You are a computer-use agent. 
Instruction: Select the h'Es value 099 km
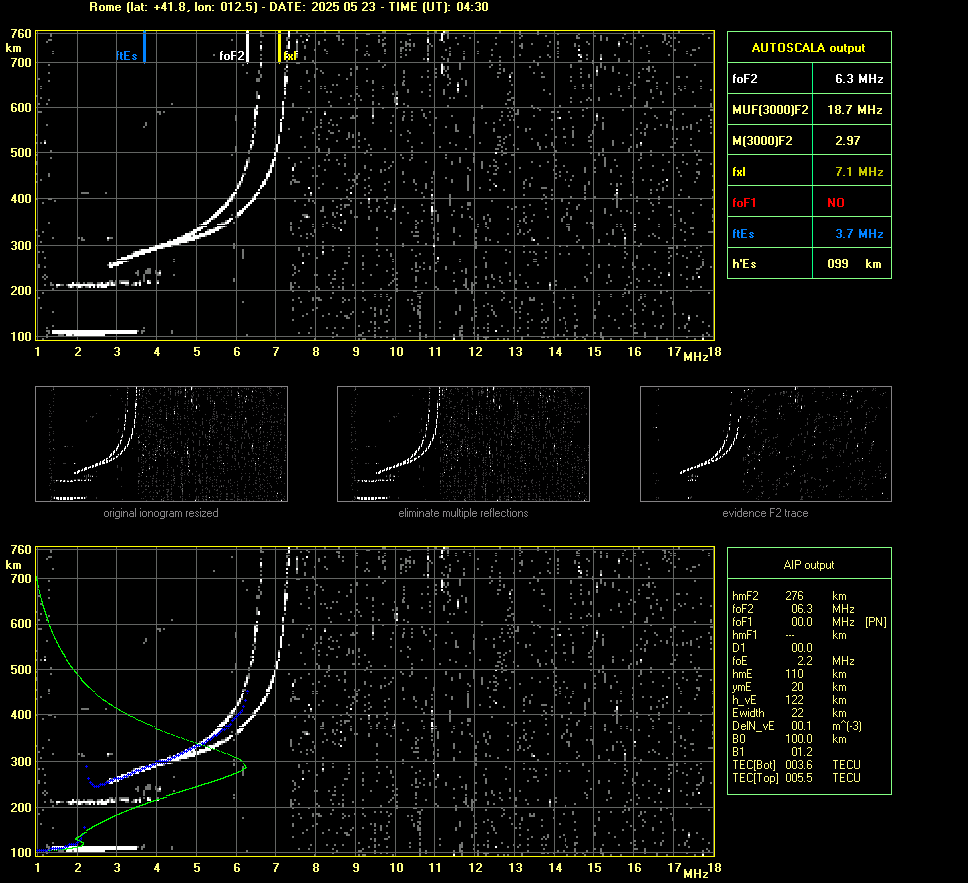(x=854, y=264)
